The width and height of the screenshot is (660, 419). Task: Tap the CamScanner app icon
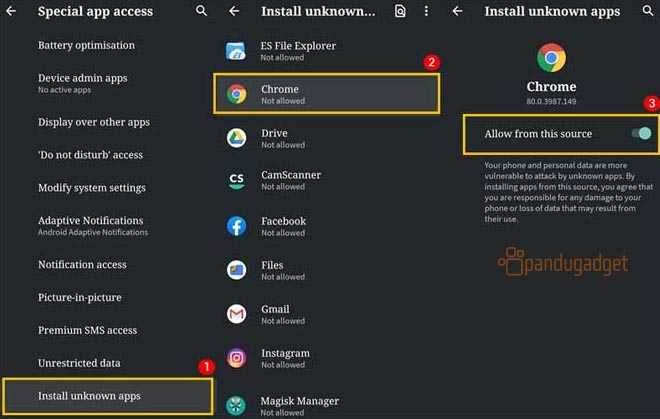237,180
